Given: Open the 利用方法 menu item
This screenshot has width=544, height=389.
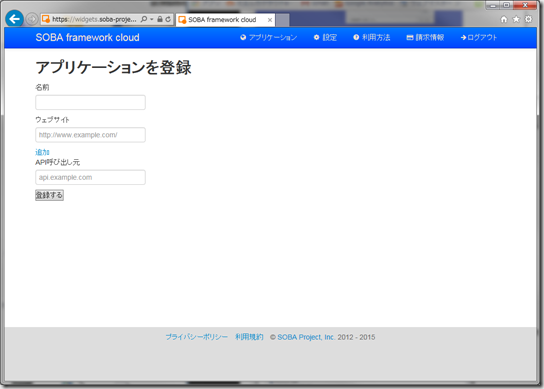Looking at the screenshot, I should 372,37.
